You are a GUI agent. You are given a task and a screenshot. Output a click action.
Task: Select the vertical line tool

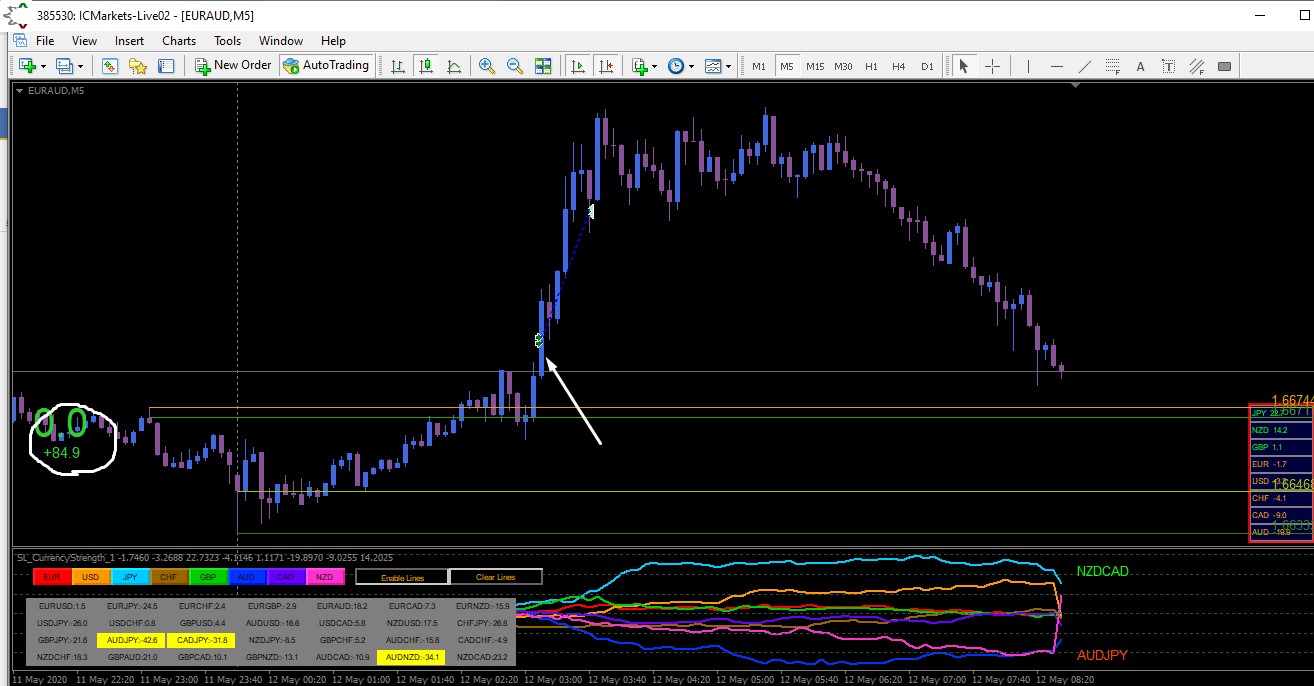(x=1027, y=66)
